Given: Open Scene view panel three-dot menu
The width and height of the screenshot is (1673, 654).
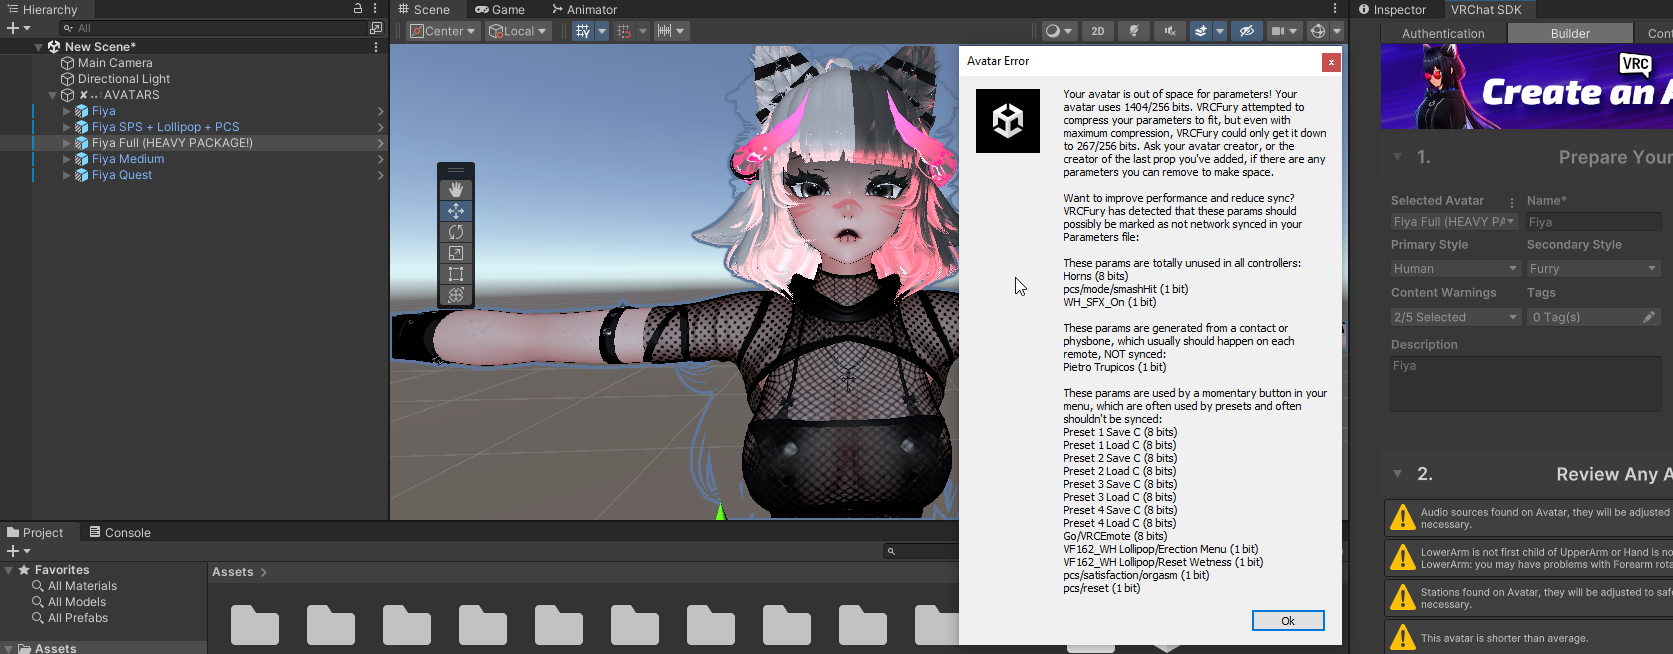Looking at the screenshot, I should point(1334,9).
